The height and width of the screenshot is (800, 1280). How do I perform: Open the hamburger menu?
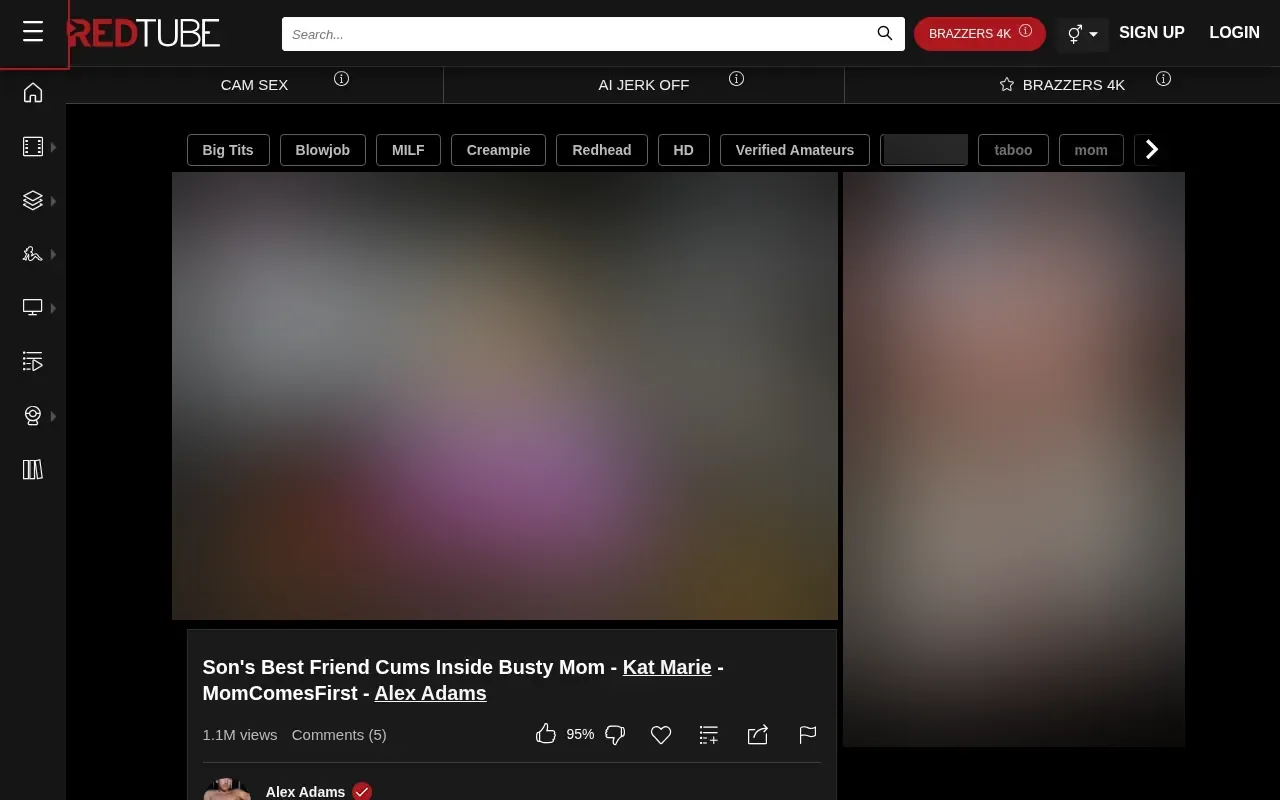[x=33, y=32]
